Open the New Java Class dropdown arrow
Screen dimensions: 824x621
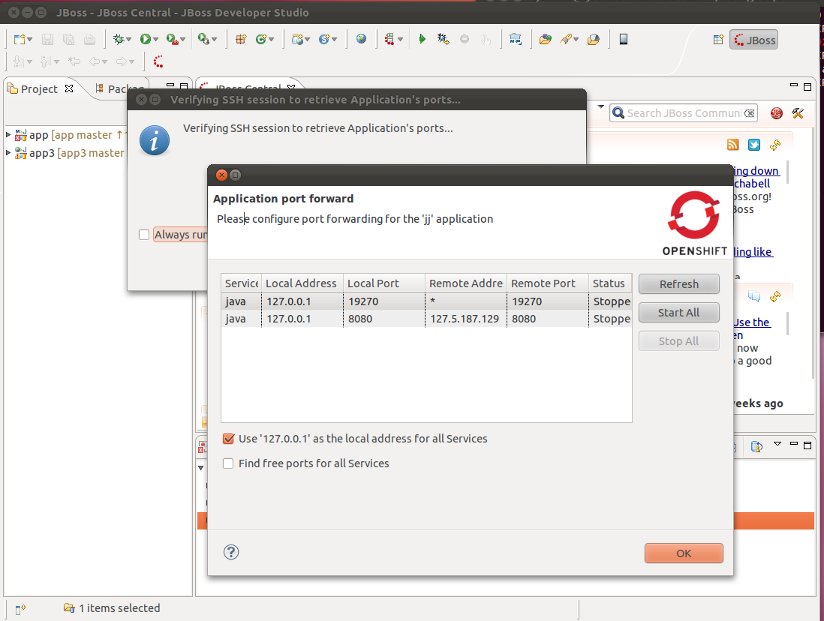pyautogui.click(x=272, y=39)
